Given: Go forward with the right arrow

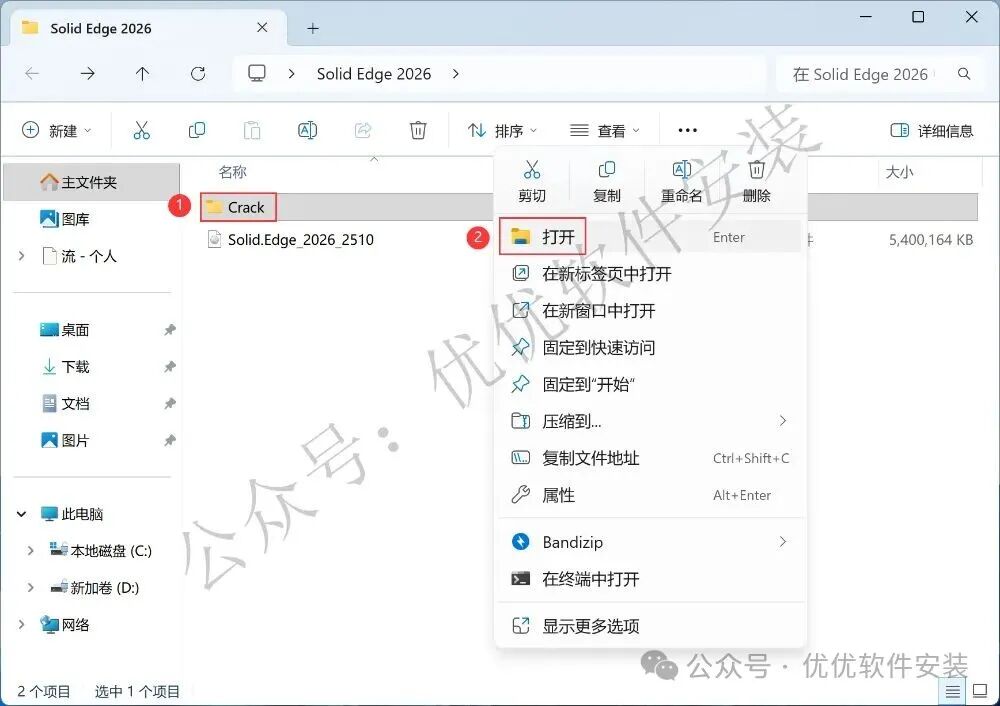Looking at the screenshot, I should click(87, 74).
